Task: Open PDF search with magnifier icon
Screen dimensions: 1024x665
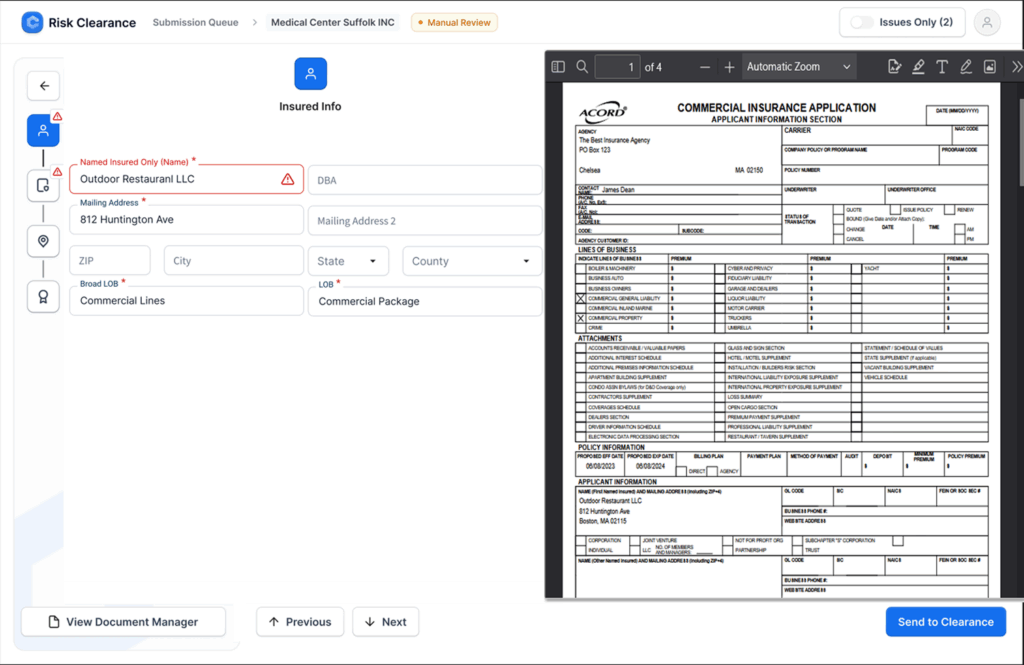Action: click(x=582, y=67)
